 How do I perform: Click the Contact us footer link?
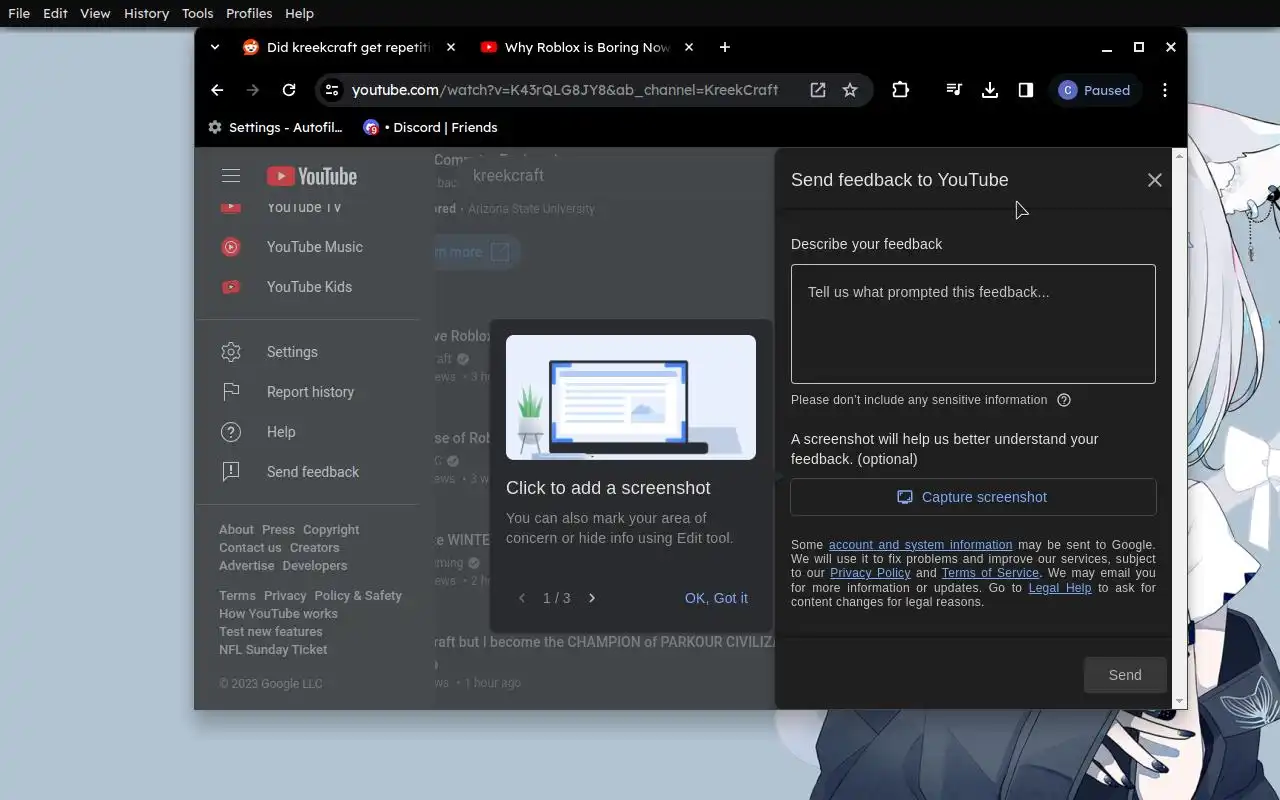click(x=250, y=548)
